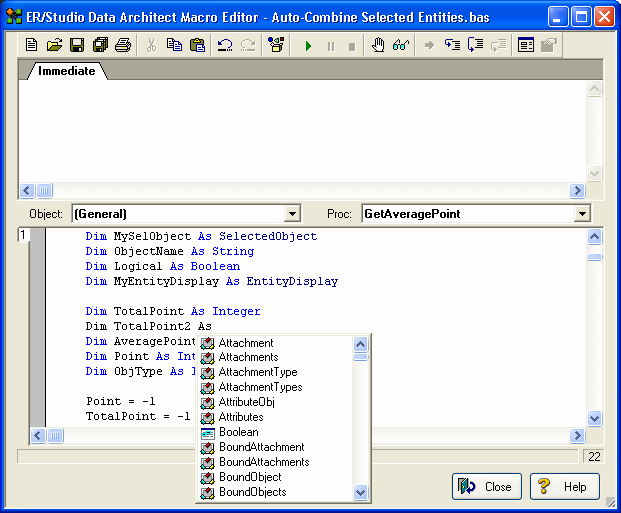Save the macro with the floppy disk icon
Viewport: 621px width, 513px height.
(77, 45)
